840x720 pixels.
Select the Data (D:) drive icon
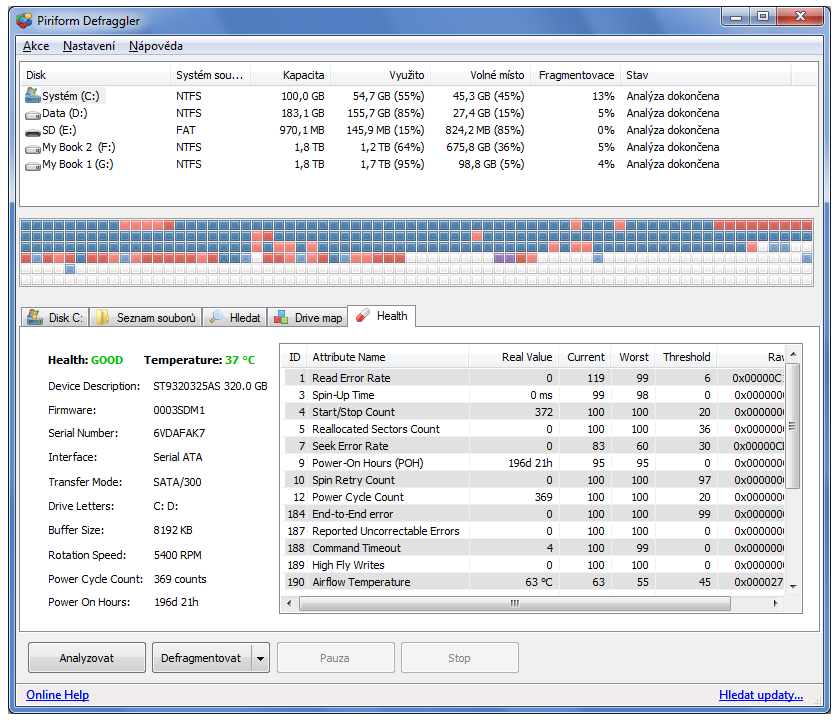tap(32, 113)
